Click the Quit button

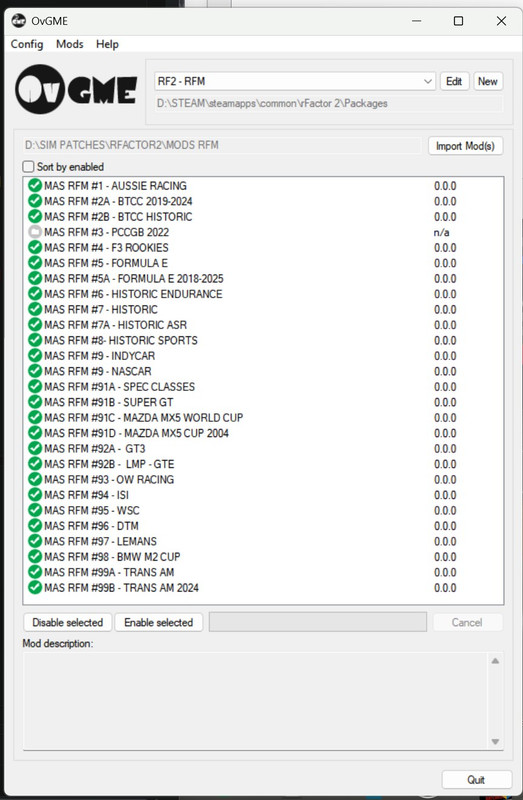point(477,780)
